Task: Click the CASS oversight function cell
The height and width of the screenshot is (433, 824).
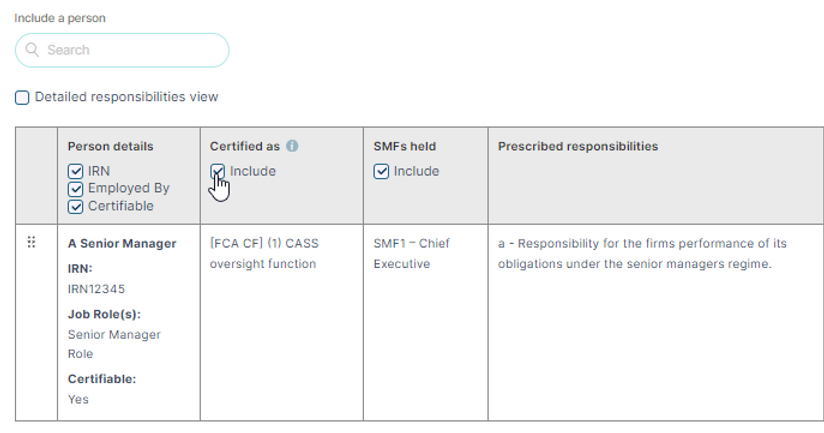Action: click(x=264, y=253)
